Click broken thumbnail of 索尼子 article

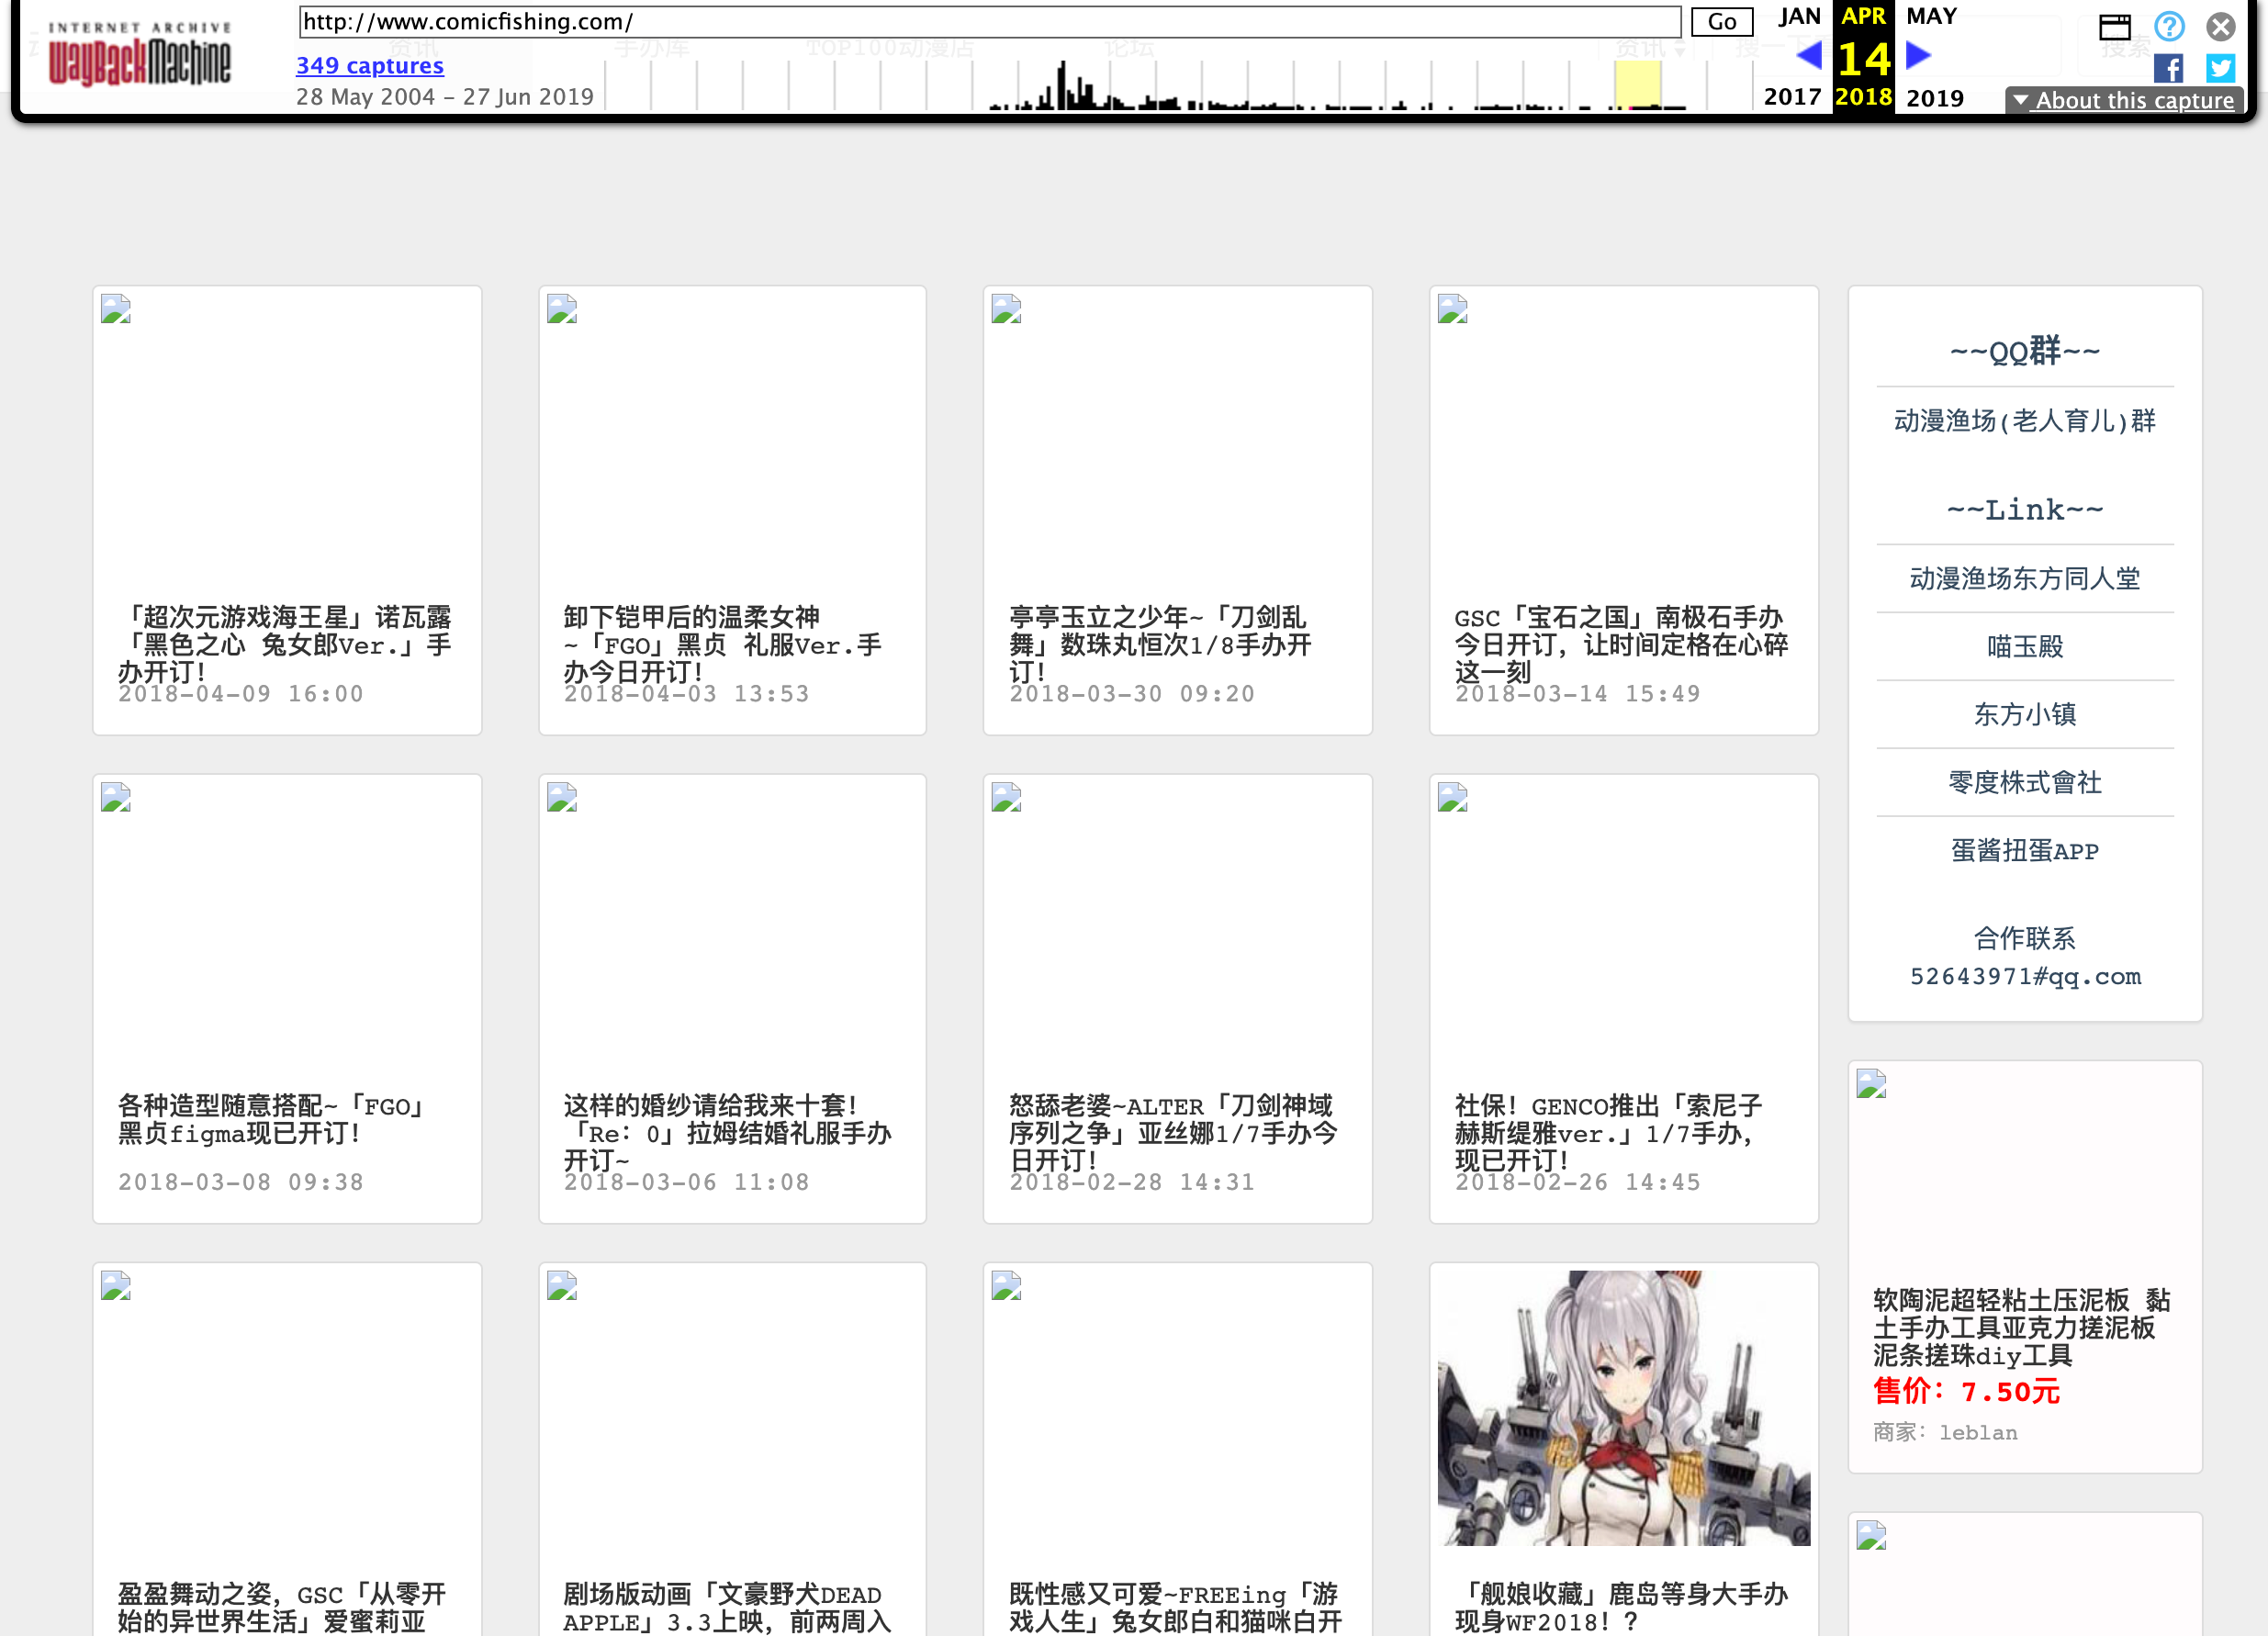[1453, 797]
